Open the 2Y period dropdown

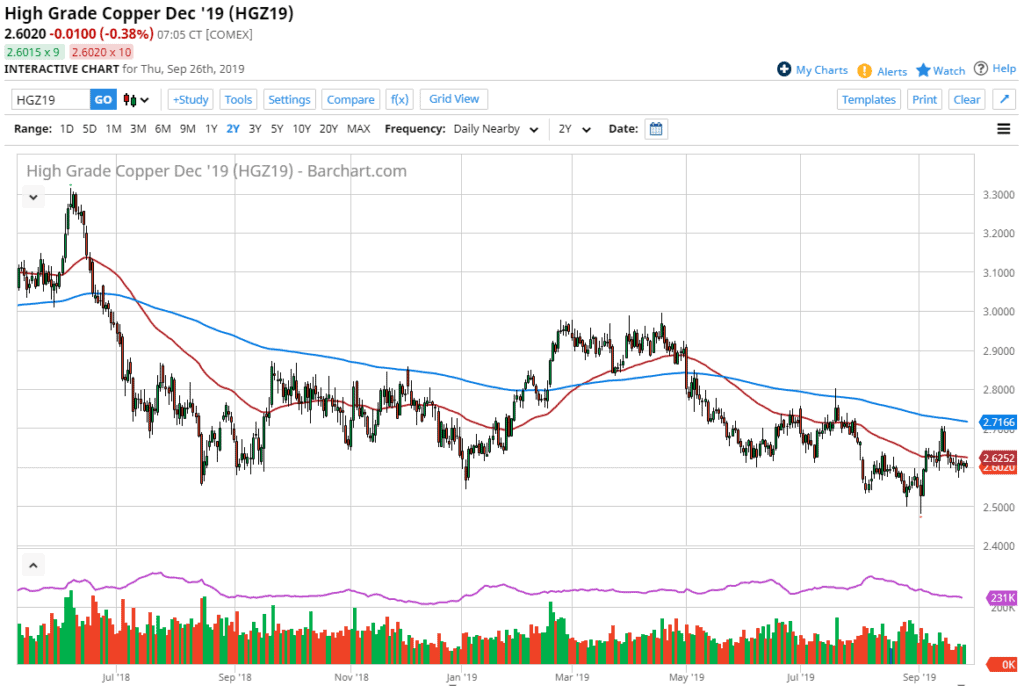(574, 128)
